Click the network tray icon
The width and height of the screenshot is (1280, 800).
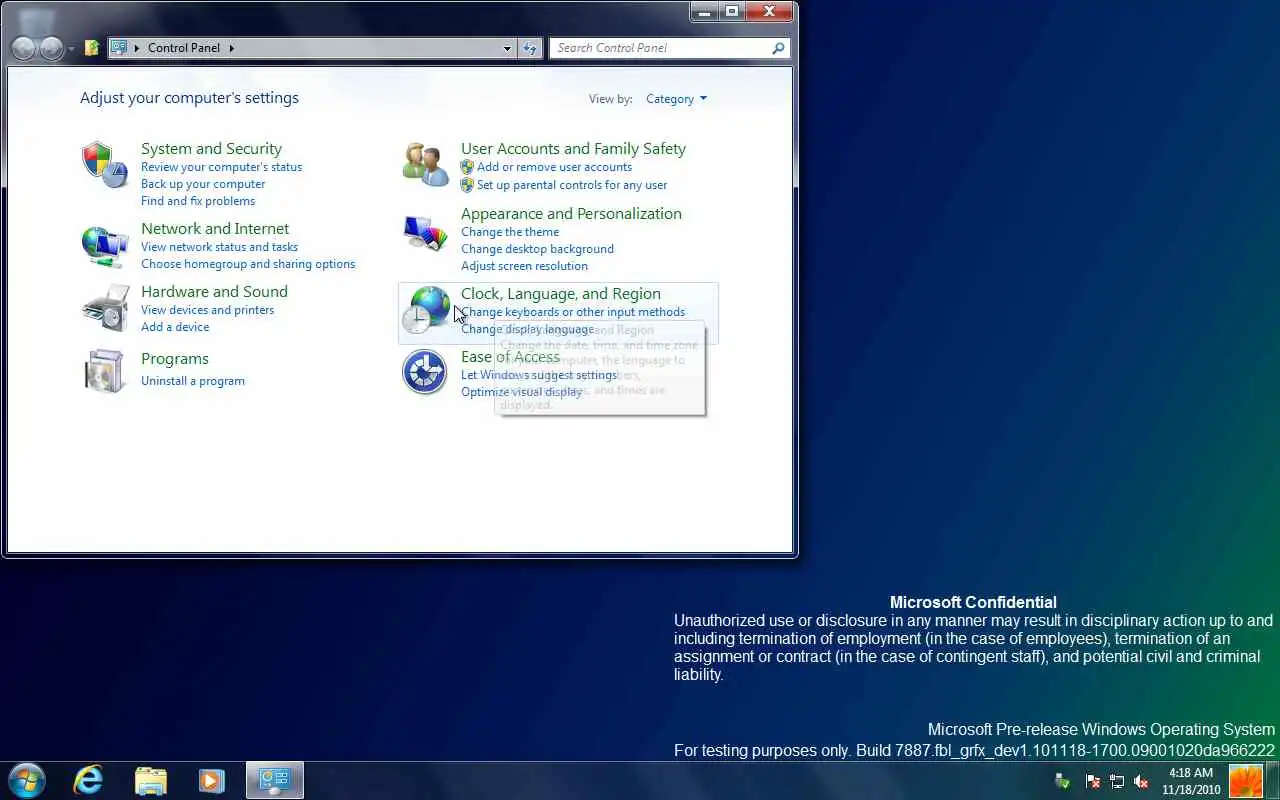point(1117,781)
